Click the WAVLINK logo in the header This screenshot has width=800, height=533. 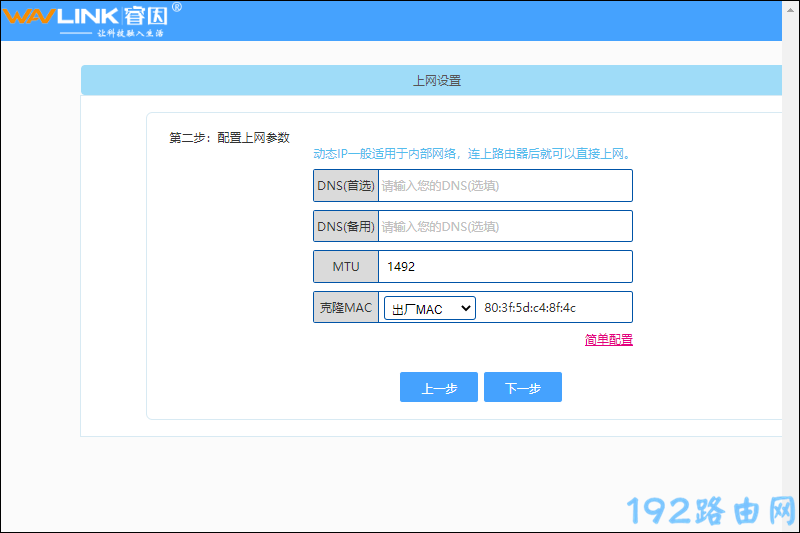pyautogui.click(x=60, y=16)
